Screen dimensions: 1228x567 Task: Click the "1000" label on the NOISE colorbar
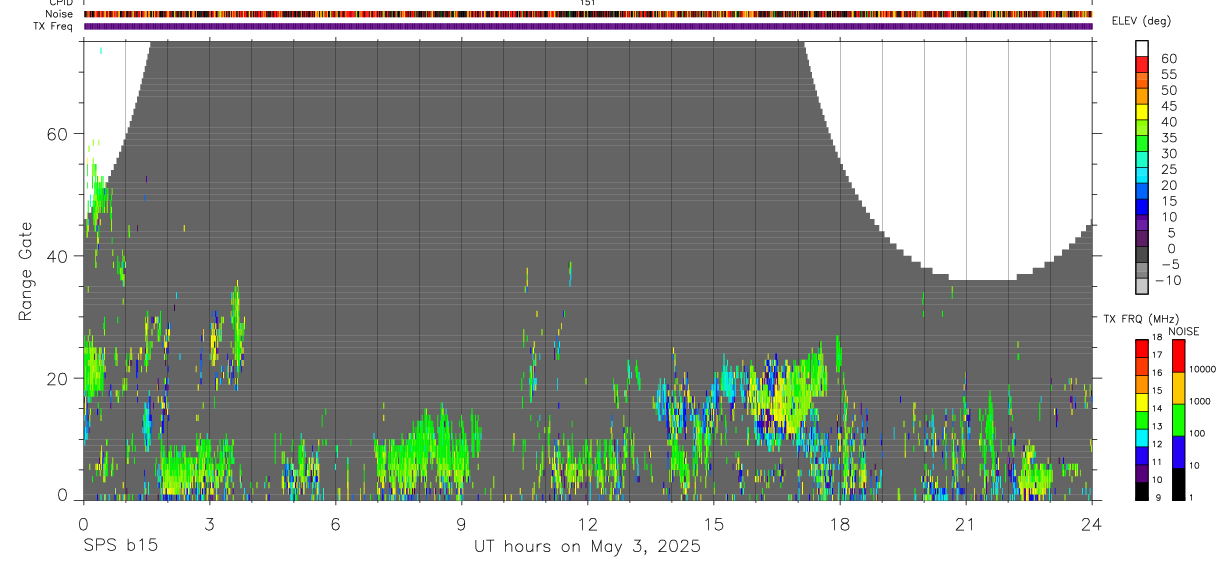pyautogui.click(x=1202, y=402)
